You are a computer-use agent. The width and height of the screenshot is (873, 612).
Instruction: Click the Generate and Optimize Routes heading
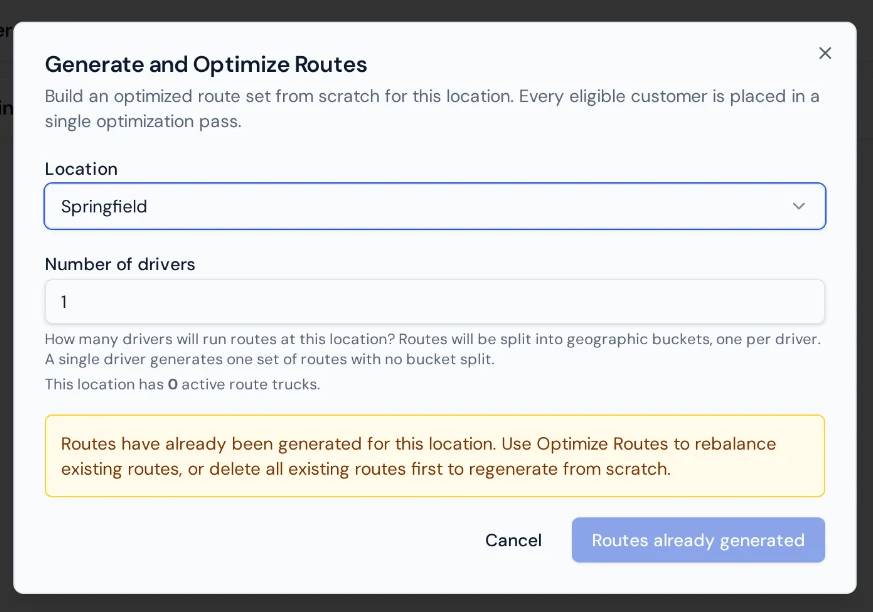click(x=206, y=65)
